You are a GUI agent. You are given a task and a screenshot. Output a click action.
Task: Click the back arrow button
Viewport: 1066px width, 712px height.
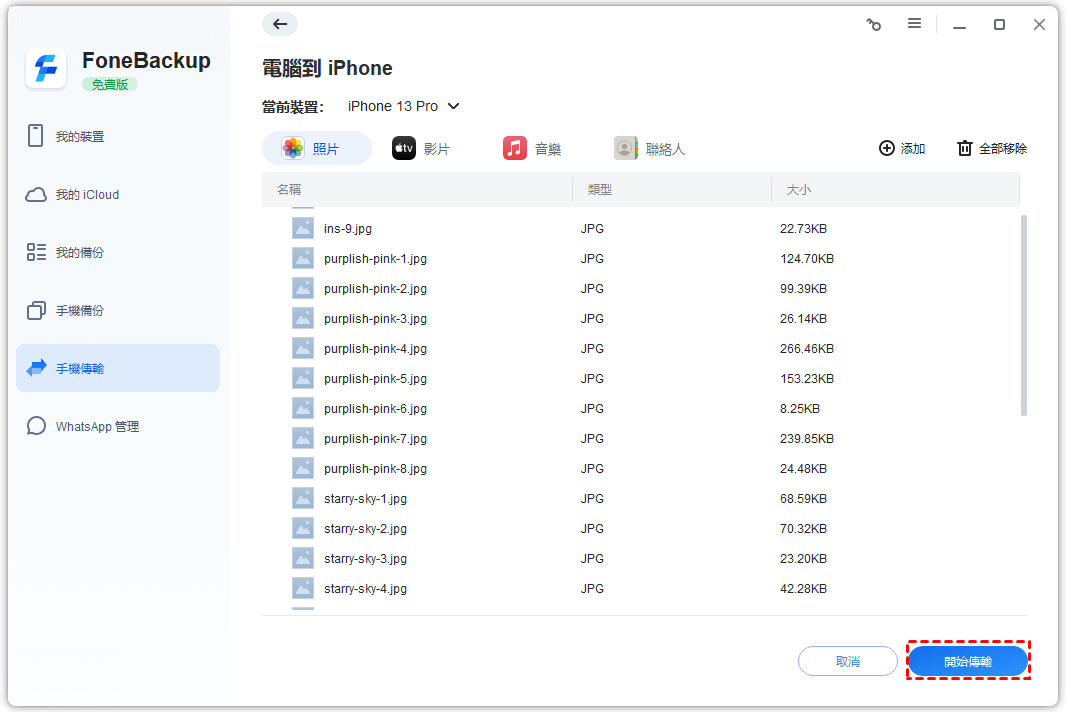point(280,25)
